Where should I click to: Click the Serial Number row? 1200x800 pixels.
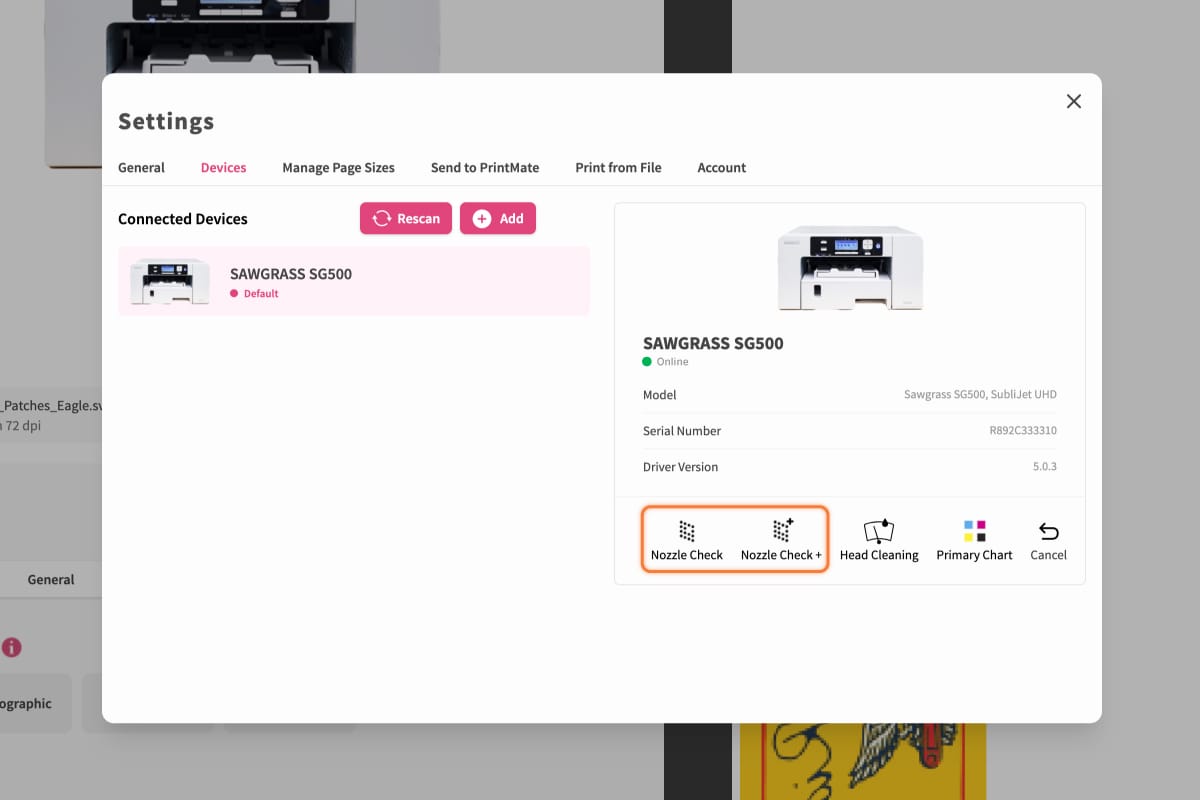[850, 431]
